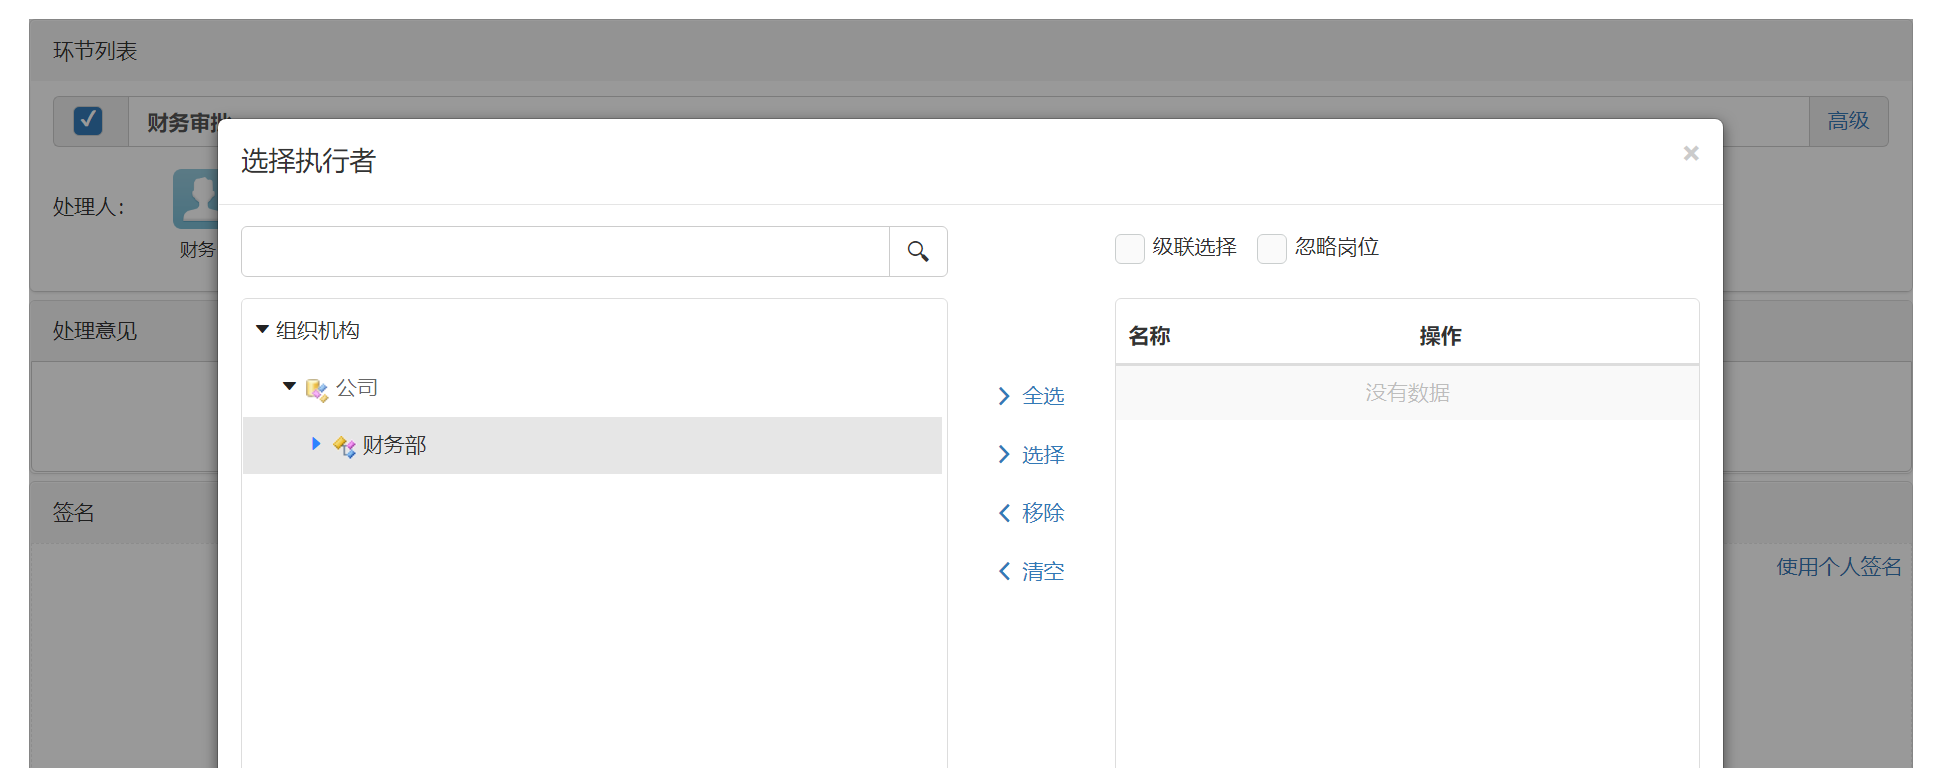
Task: Click the right chevron beside 全选
Action: point(1004,397)
